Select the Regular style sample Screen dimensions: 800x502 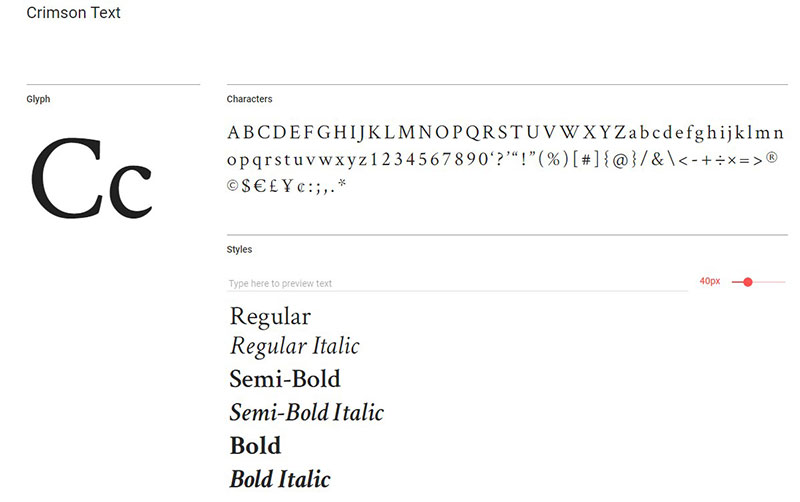[270, 317]
